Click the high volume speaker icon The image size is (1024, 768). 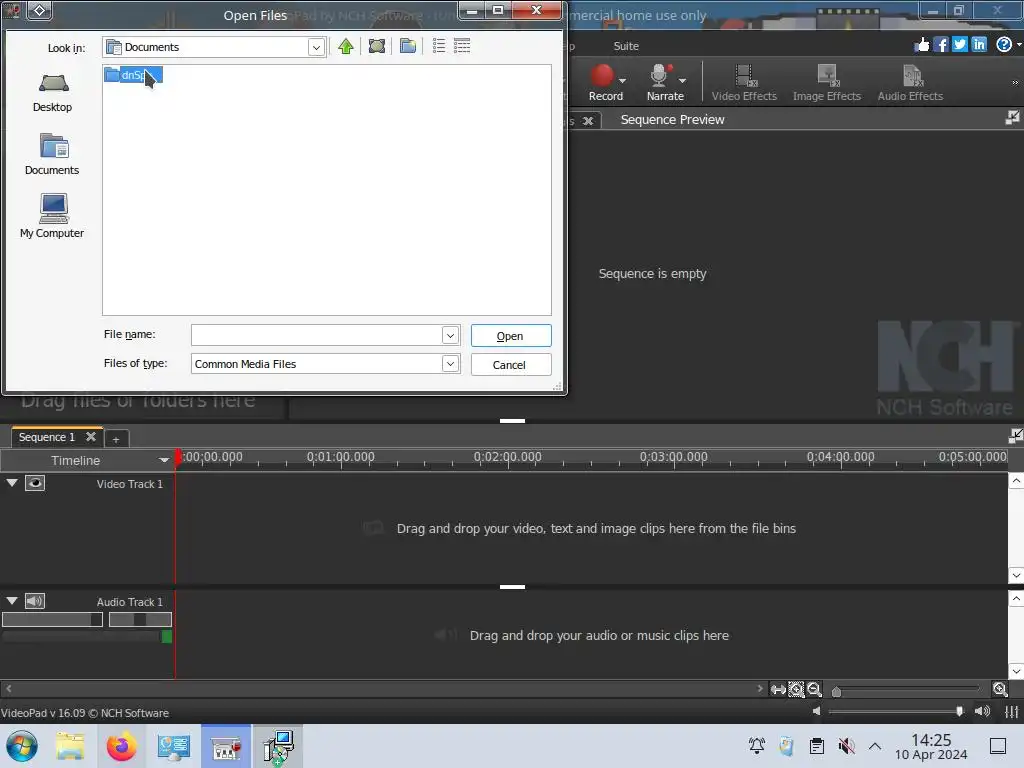click(x=982, y=711)
